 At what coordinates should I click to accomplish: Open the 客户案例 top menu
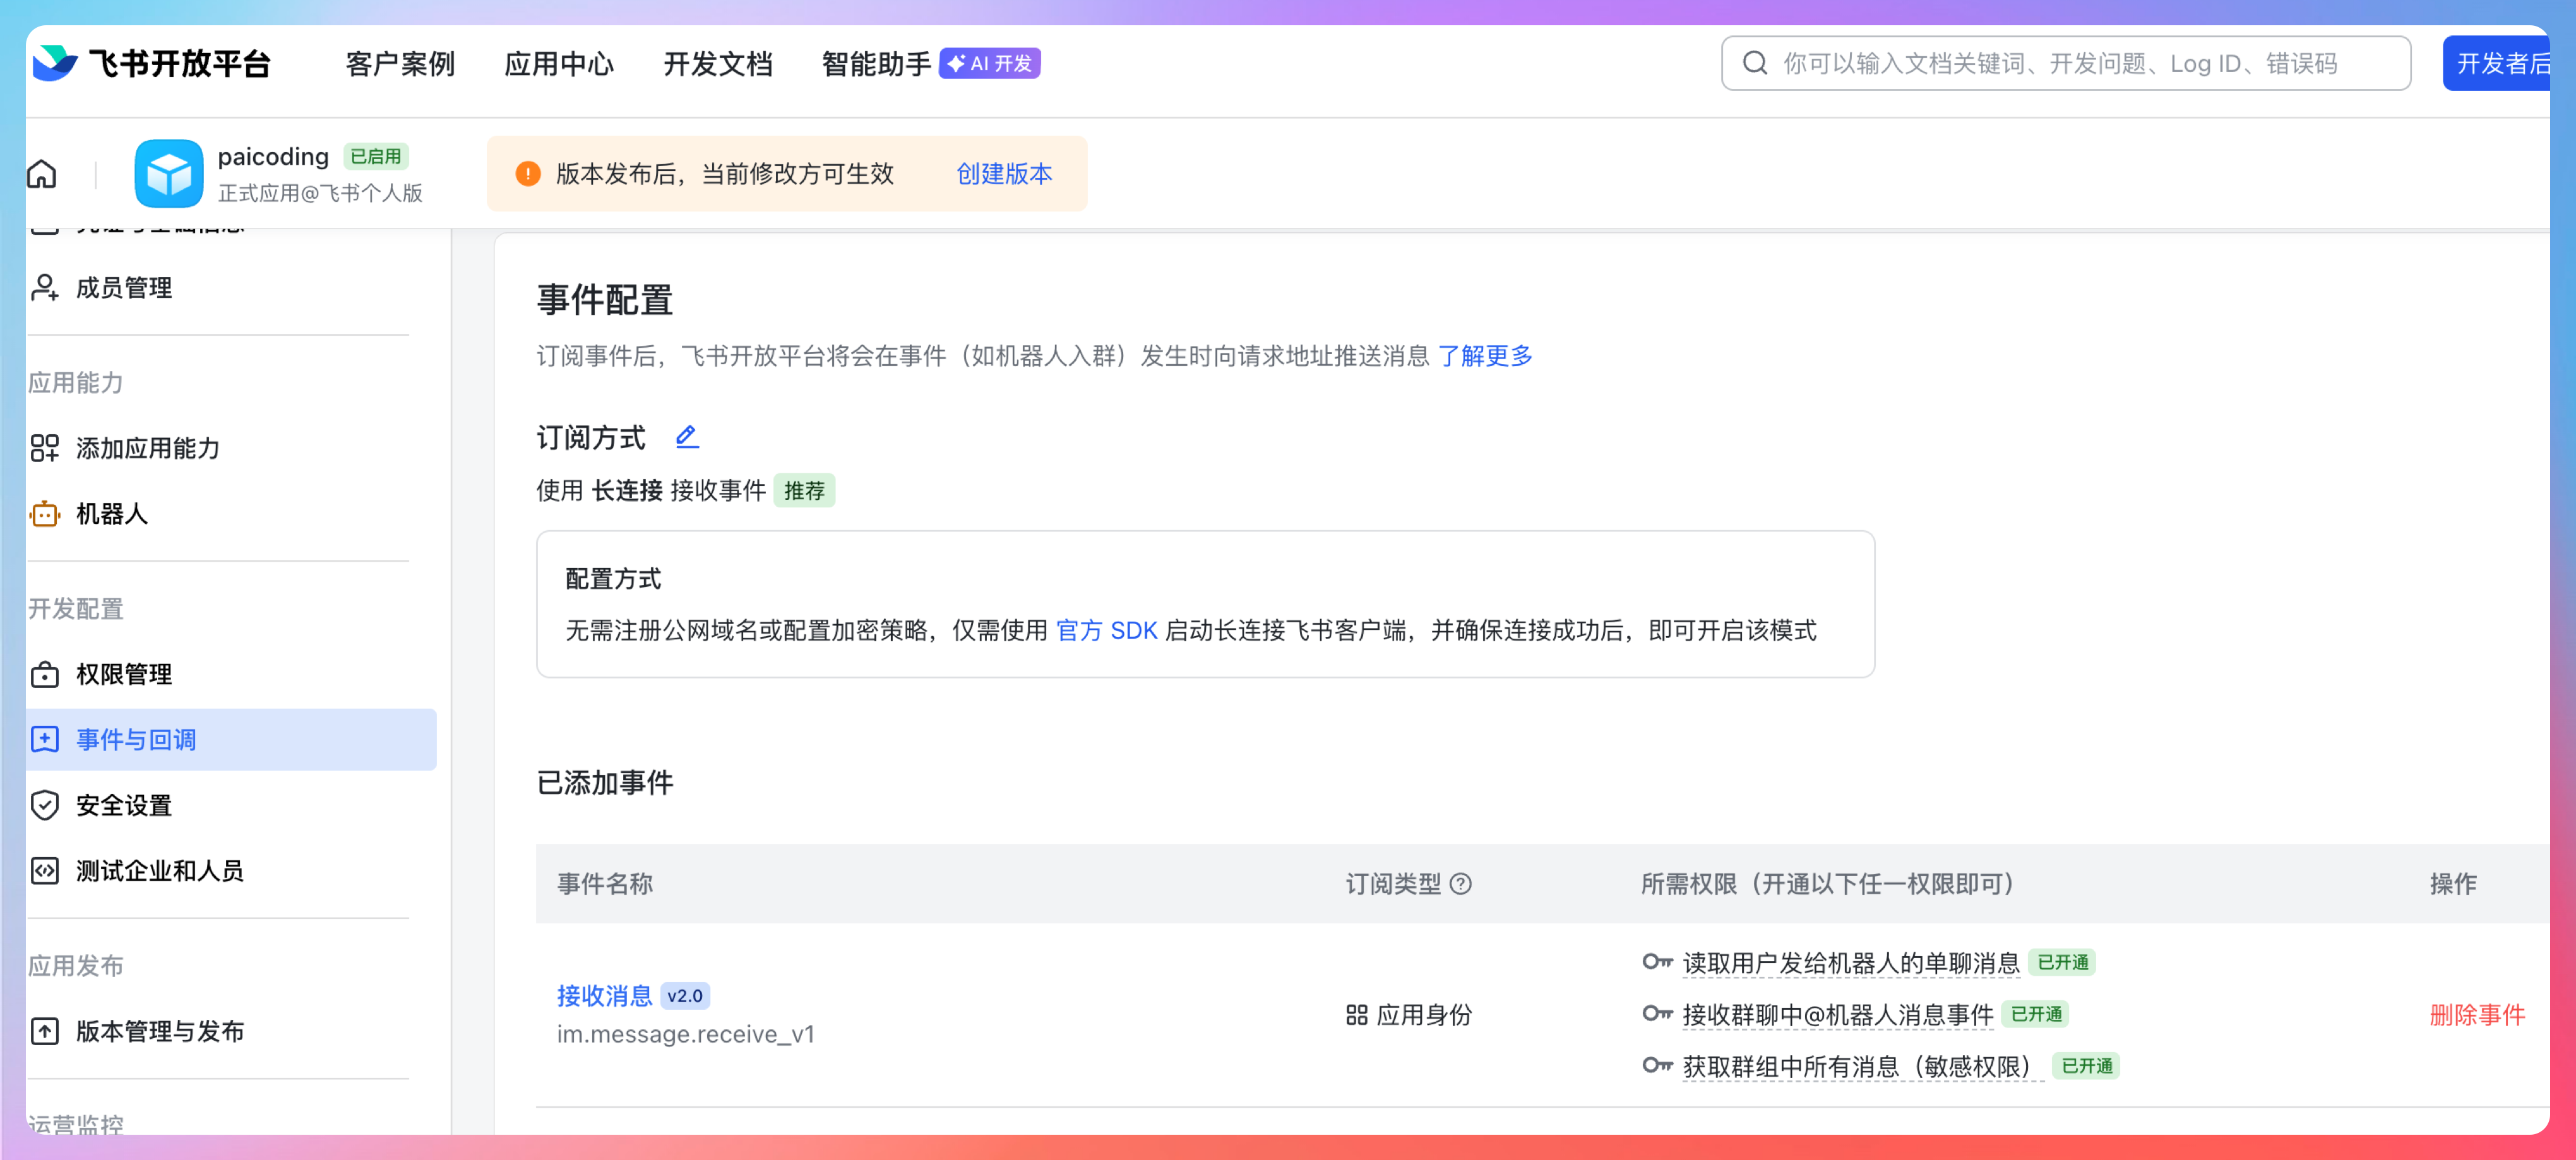pos(399,64)
